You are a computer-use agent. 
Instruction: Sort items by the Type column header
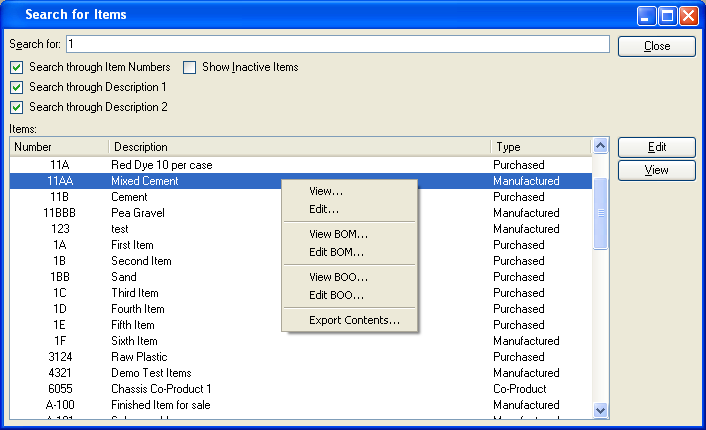540,147
